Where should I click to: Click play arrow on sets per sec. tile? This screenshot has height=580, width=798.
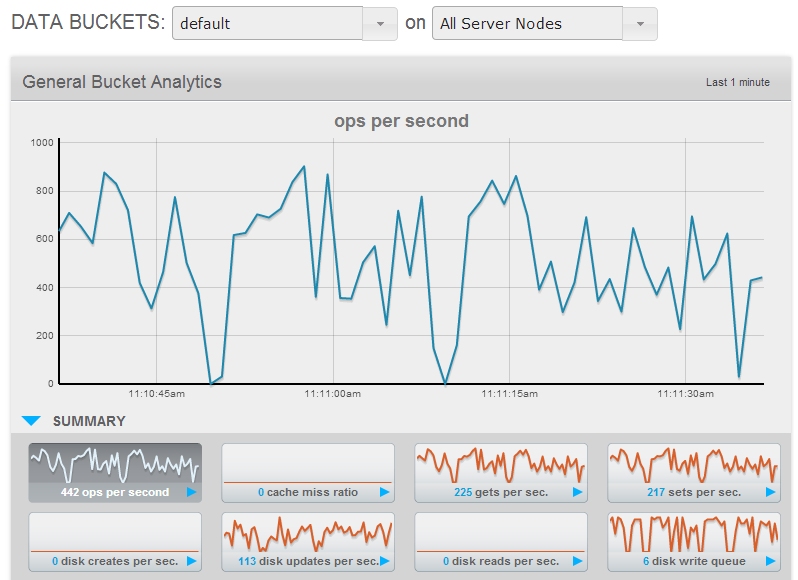click(770, 492)
